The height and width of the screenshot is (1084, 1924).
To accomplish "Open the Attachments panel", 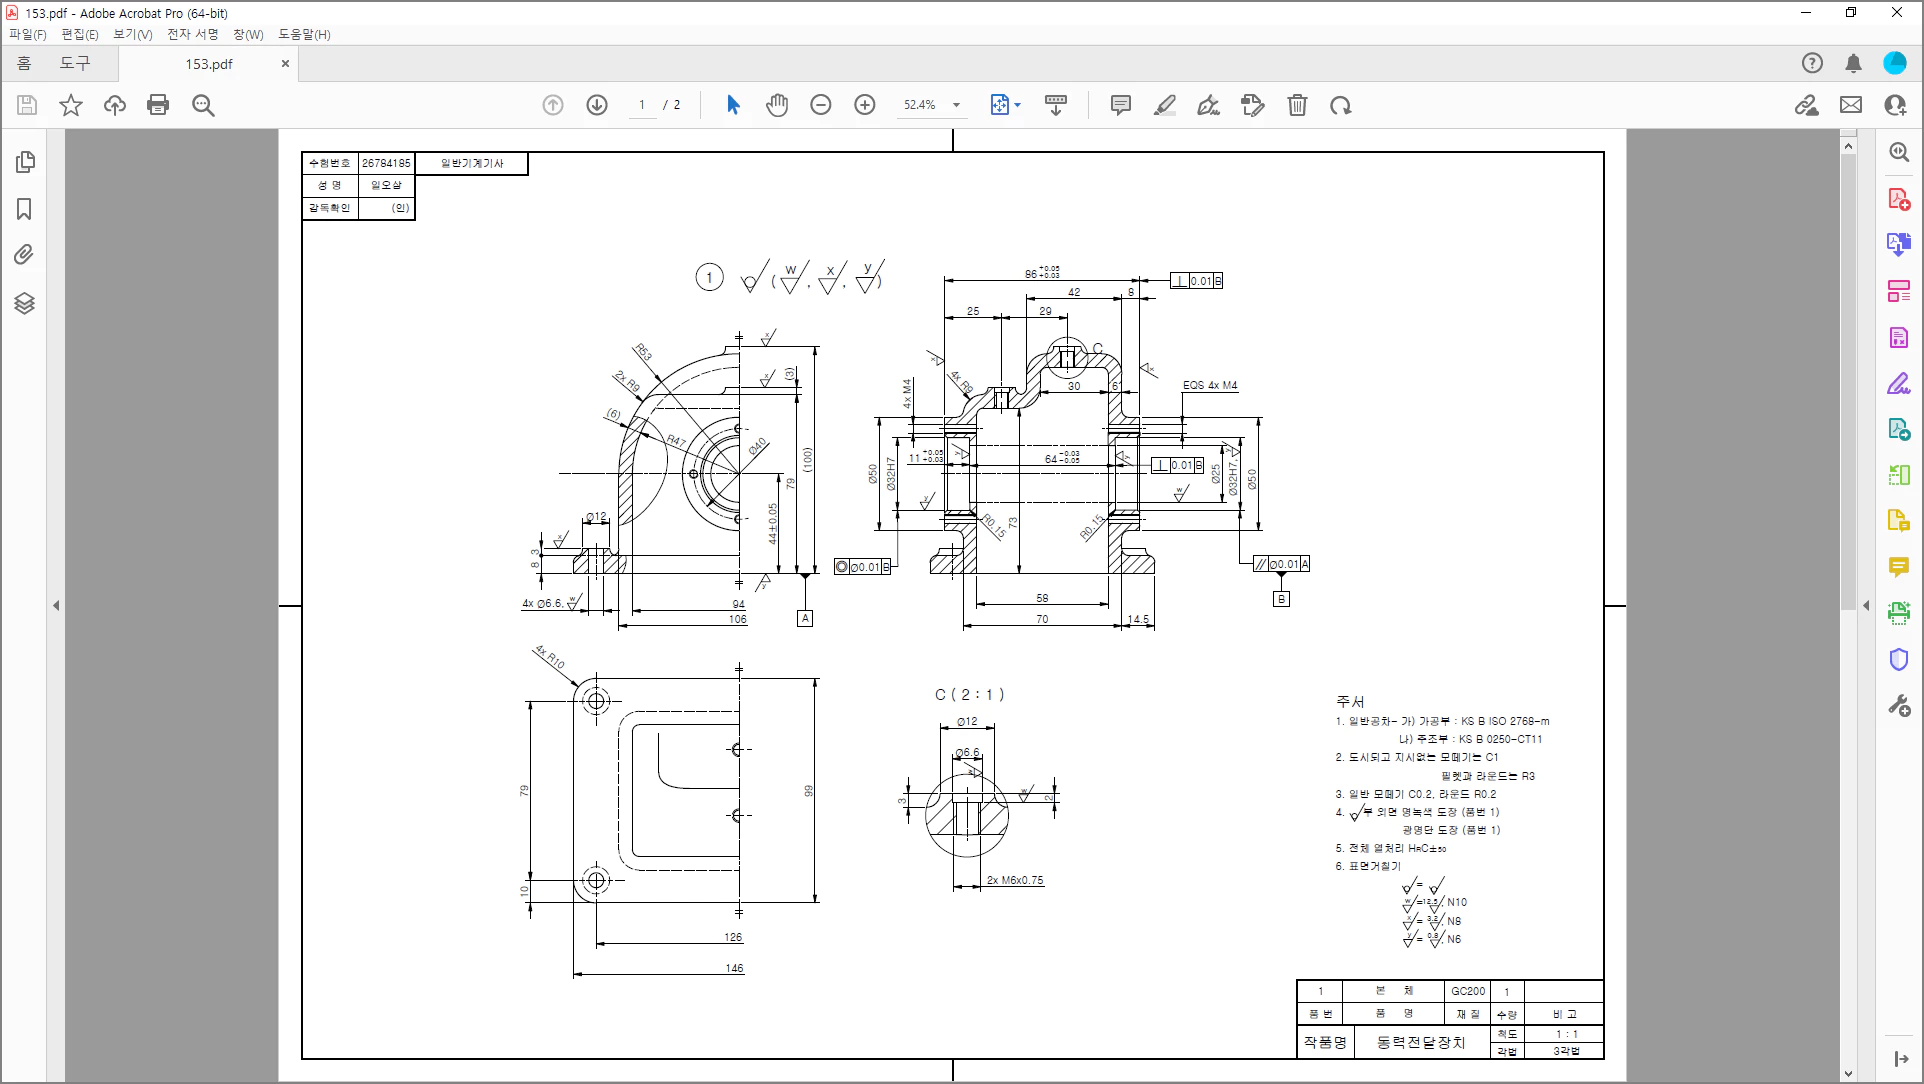I will tap(25, 256).
